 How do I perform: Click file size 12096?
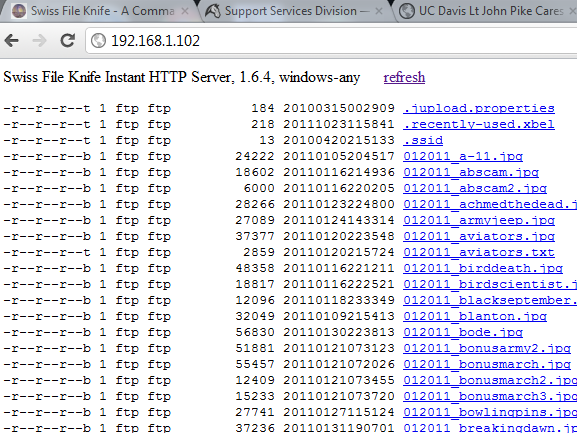click(x=255, y=300)
